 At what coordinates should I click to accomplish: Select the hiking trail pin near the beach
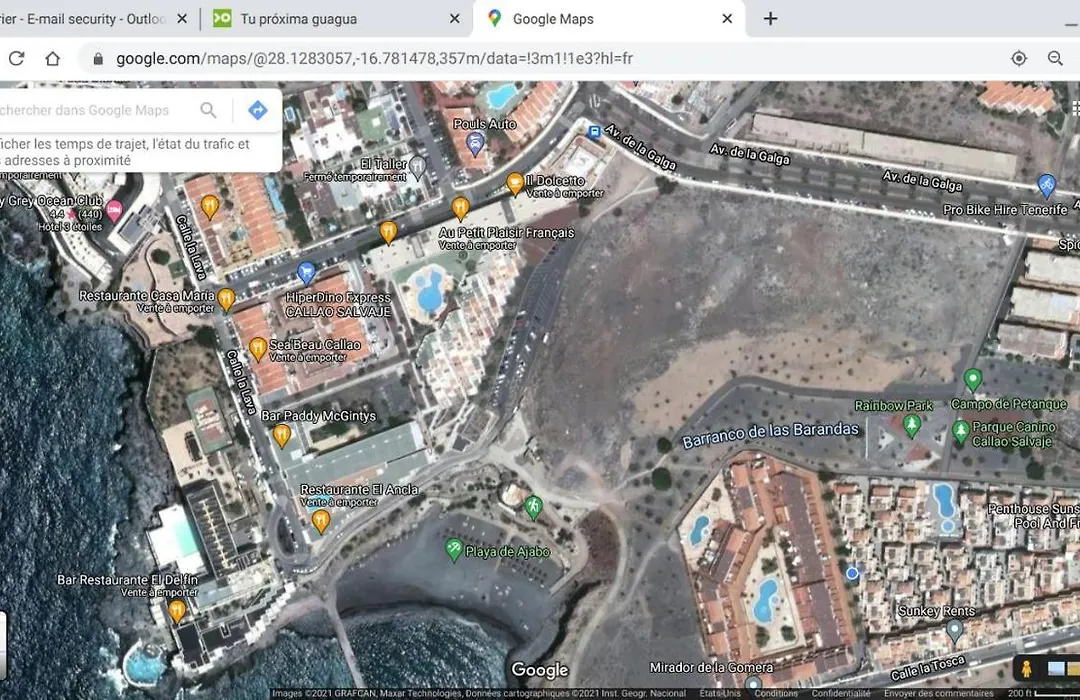[532, 507]
